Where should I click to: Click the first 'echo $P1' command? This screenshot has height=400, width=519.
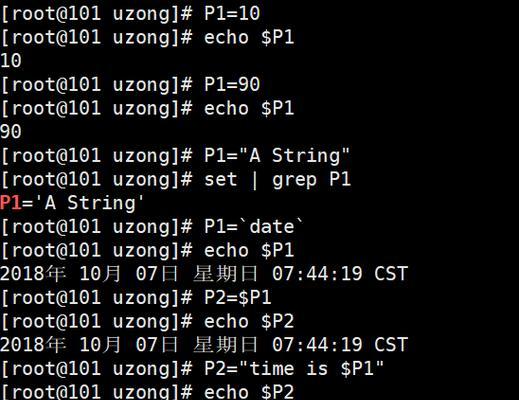pyautogui.click(x=249, y=37)
